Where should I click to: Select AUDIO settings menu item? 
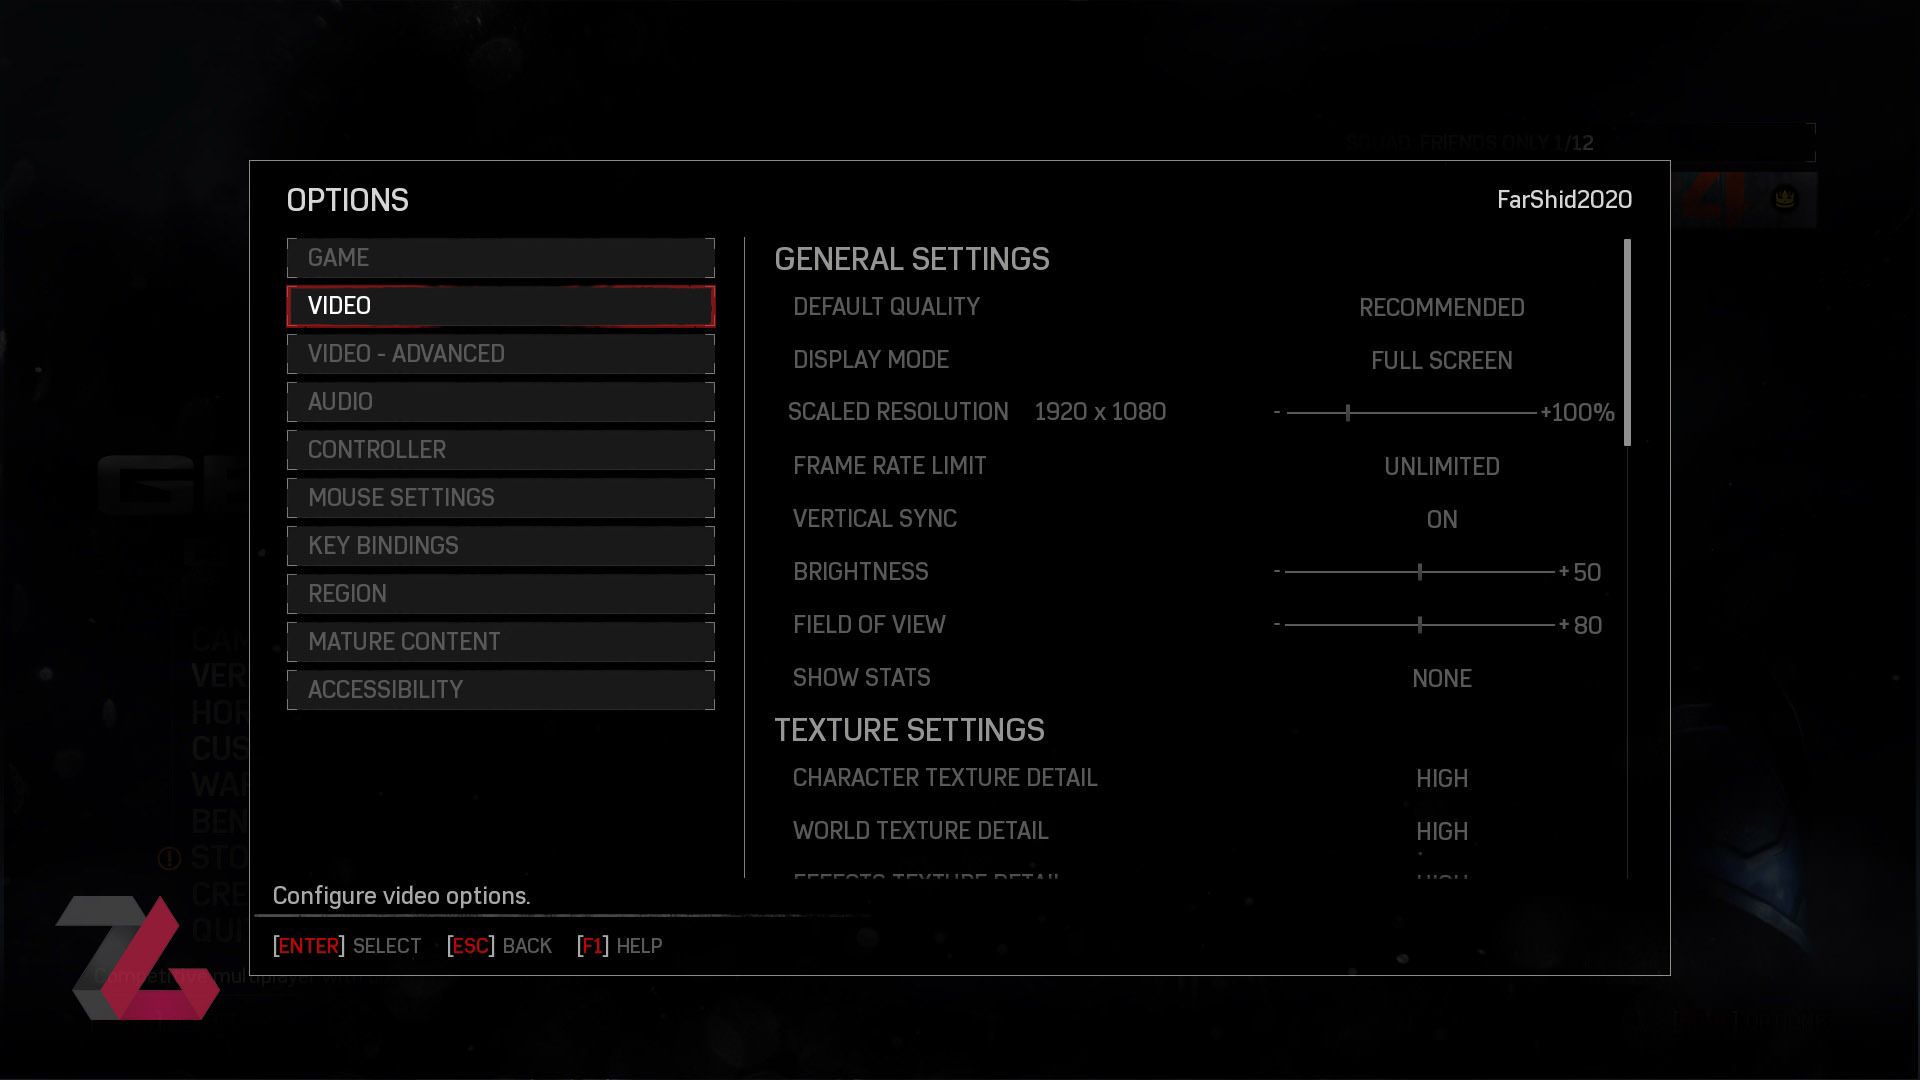501,401
